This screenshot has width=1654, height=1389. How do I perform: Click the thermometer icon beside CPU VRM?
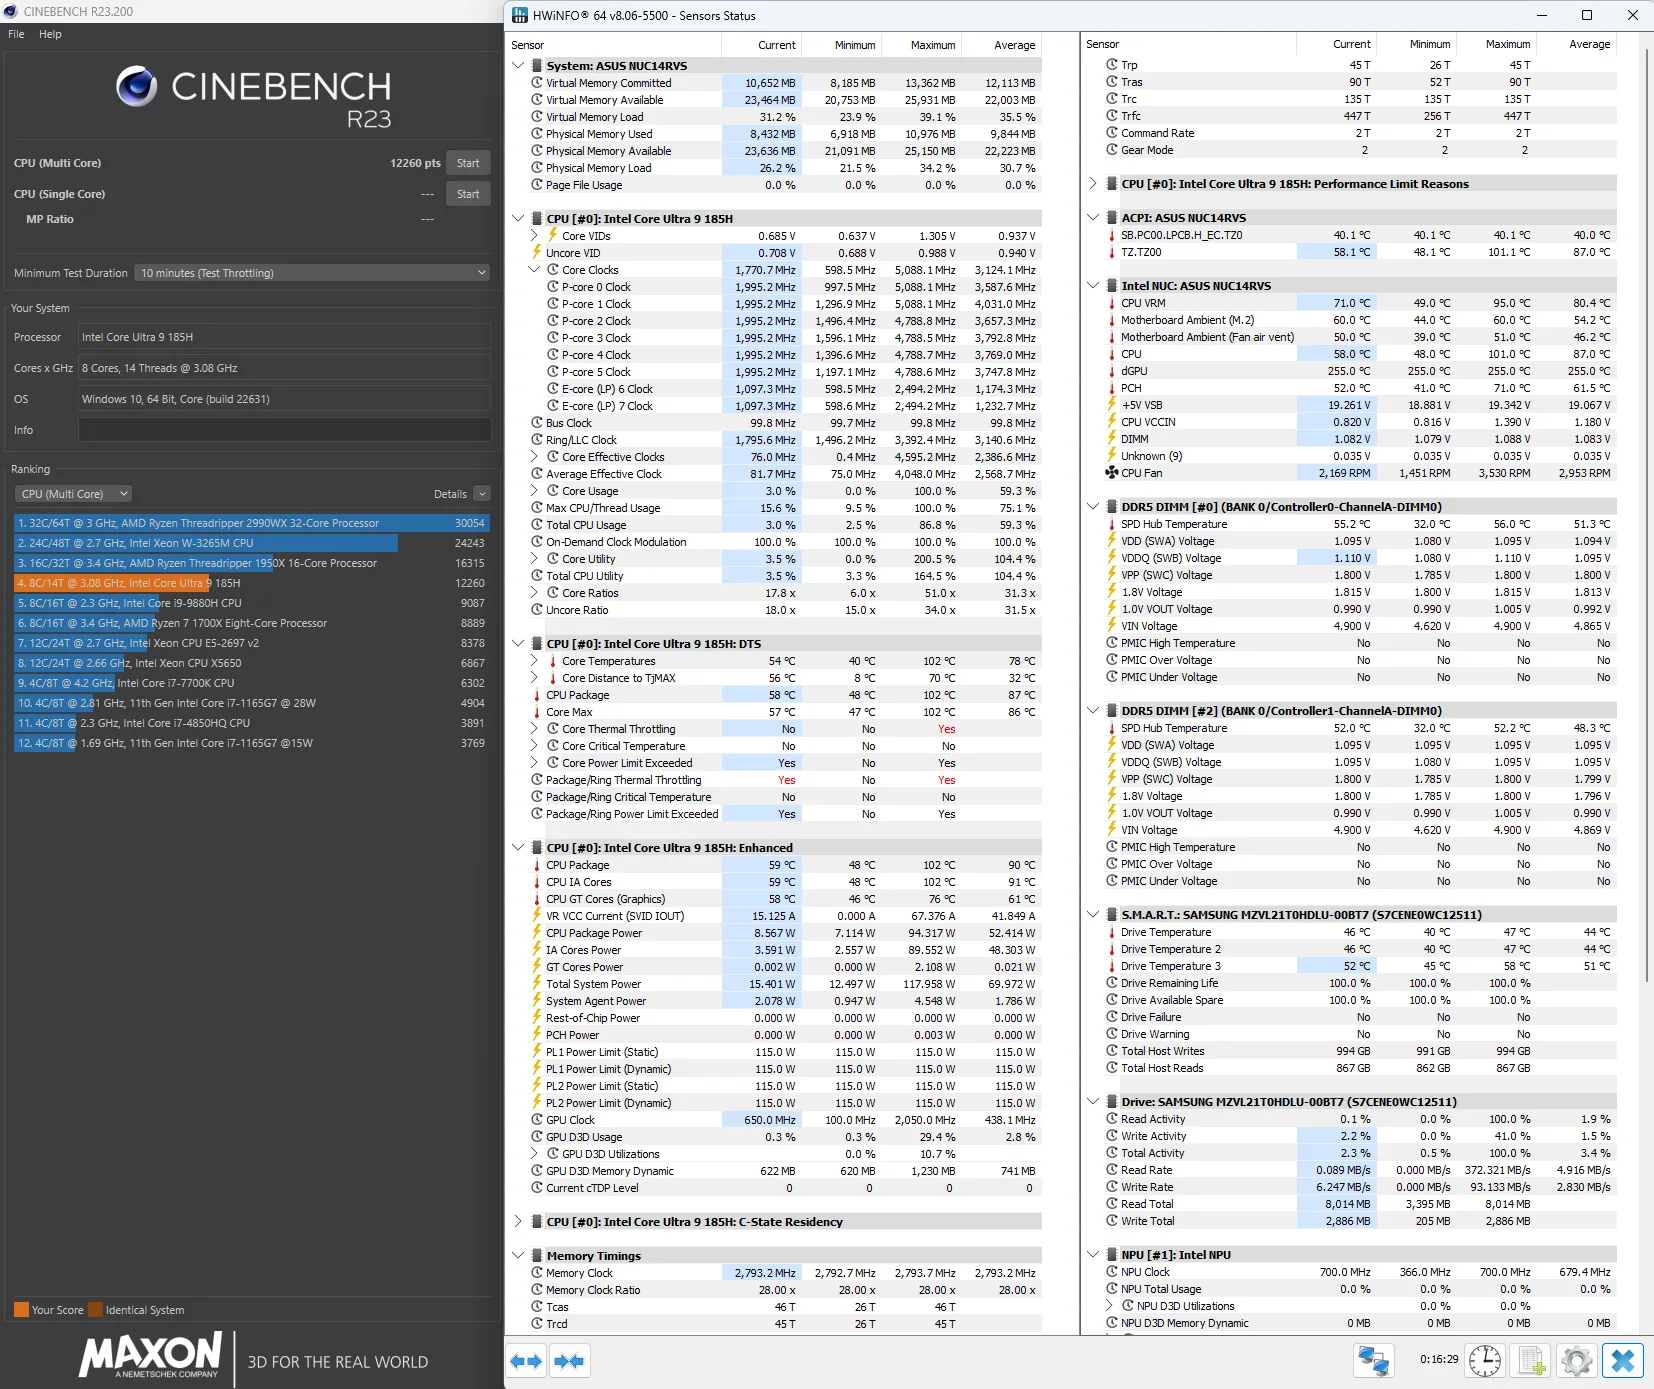click(x=1111, y=303)
